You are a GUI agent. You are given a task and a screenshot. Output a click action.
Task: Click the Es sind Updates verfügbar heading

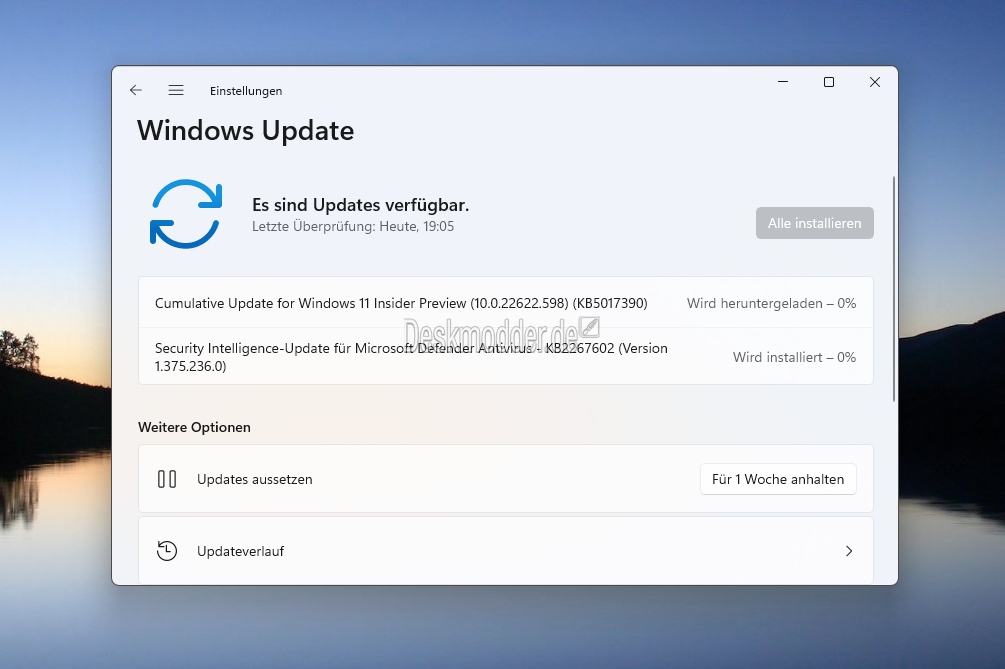[x=360, y=205]
